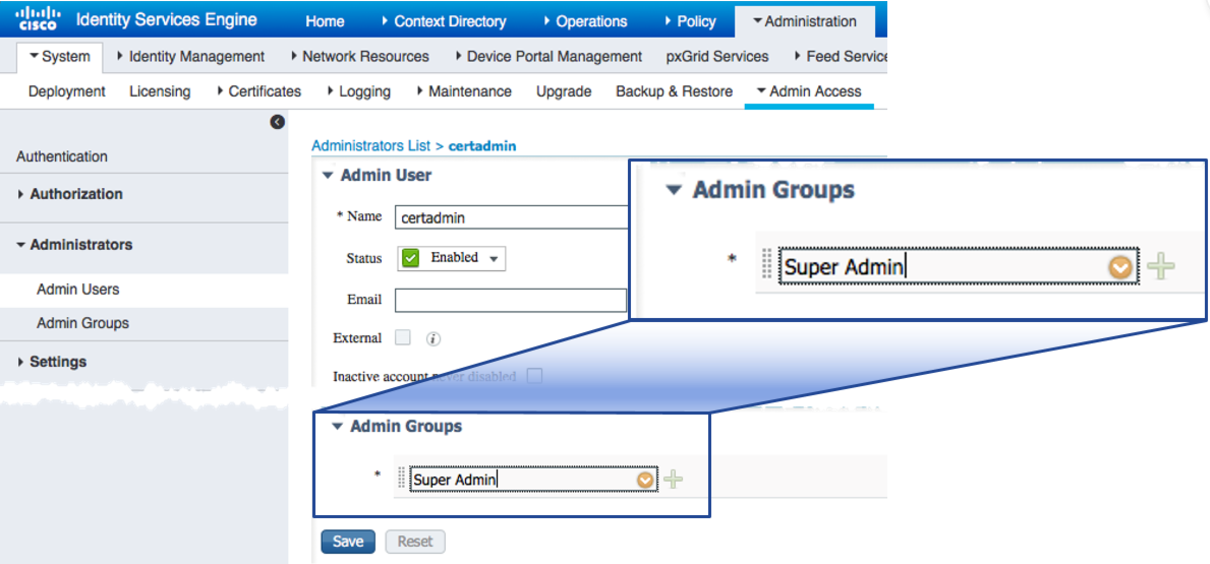1210x564 pixels.
Task: Open the Upgrade page
Action: click(x=564, y=91)
